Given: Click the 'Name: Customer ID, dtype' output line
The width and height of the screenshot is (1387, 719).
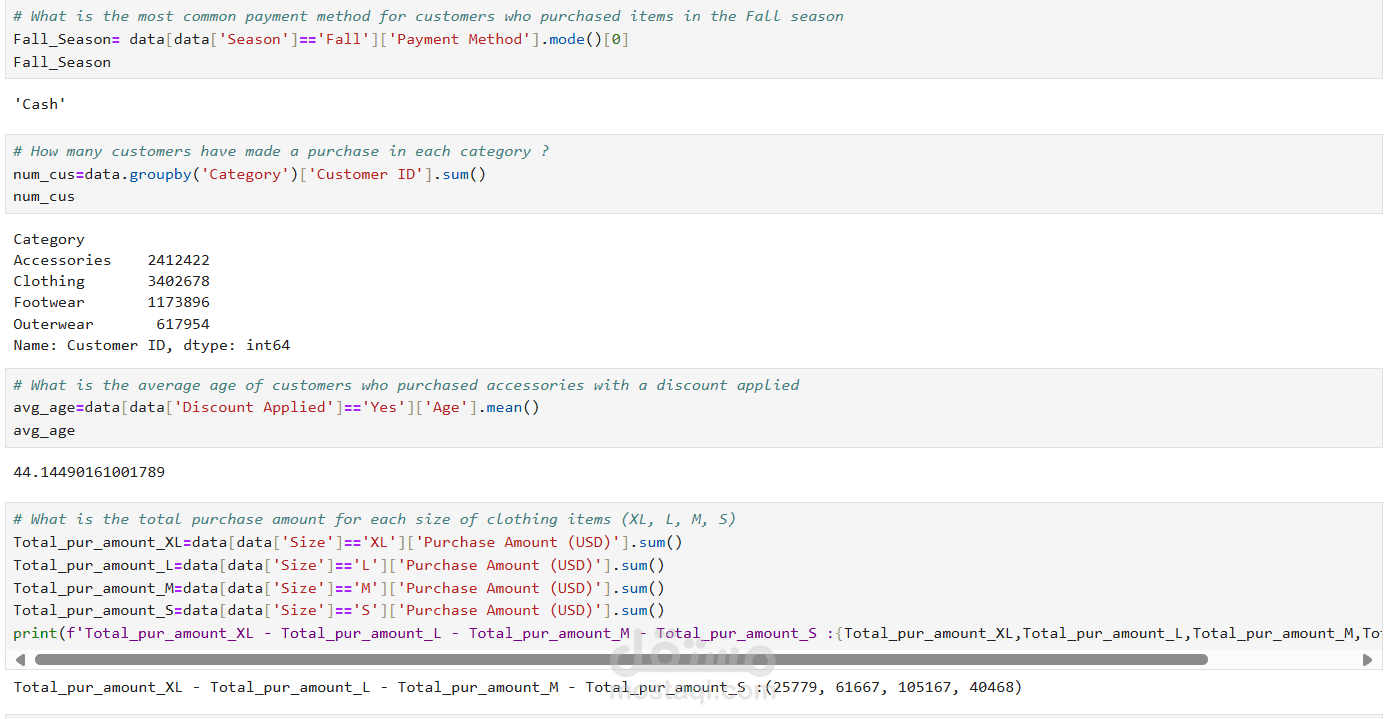Looking at the screenshot, I should click(151, 345).
